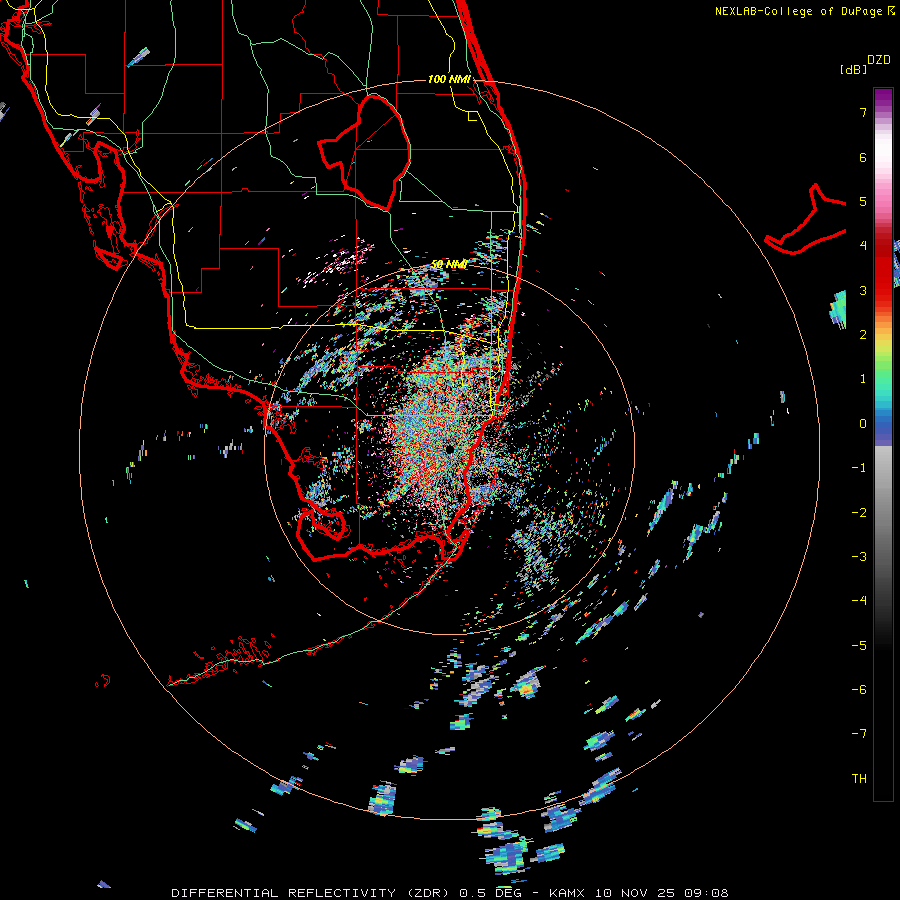Click the -2 value on color scale

pyautogui.click(x=859, y=512)
